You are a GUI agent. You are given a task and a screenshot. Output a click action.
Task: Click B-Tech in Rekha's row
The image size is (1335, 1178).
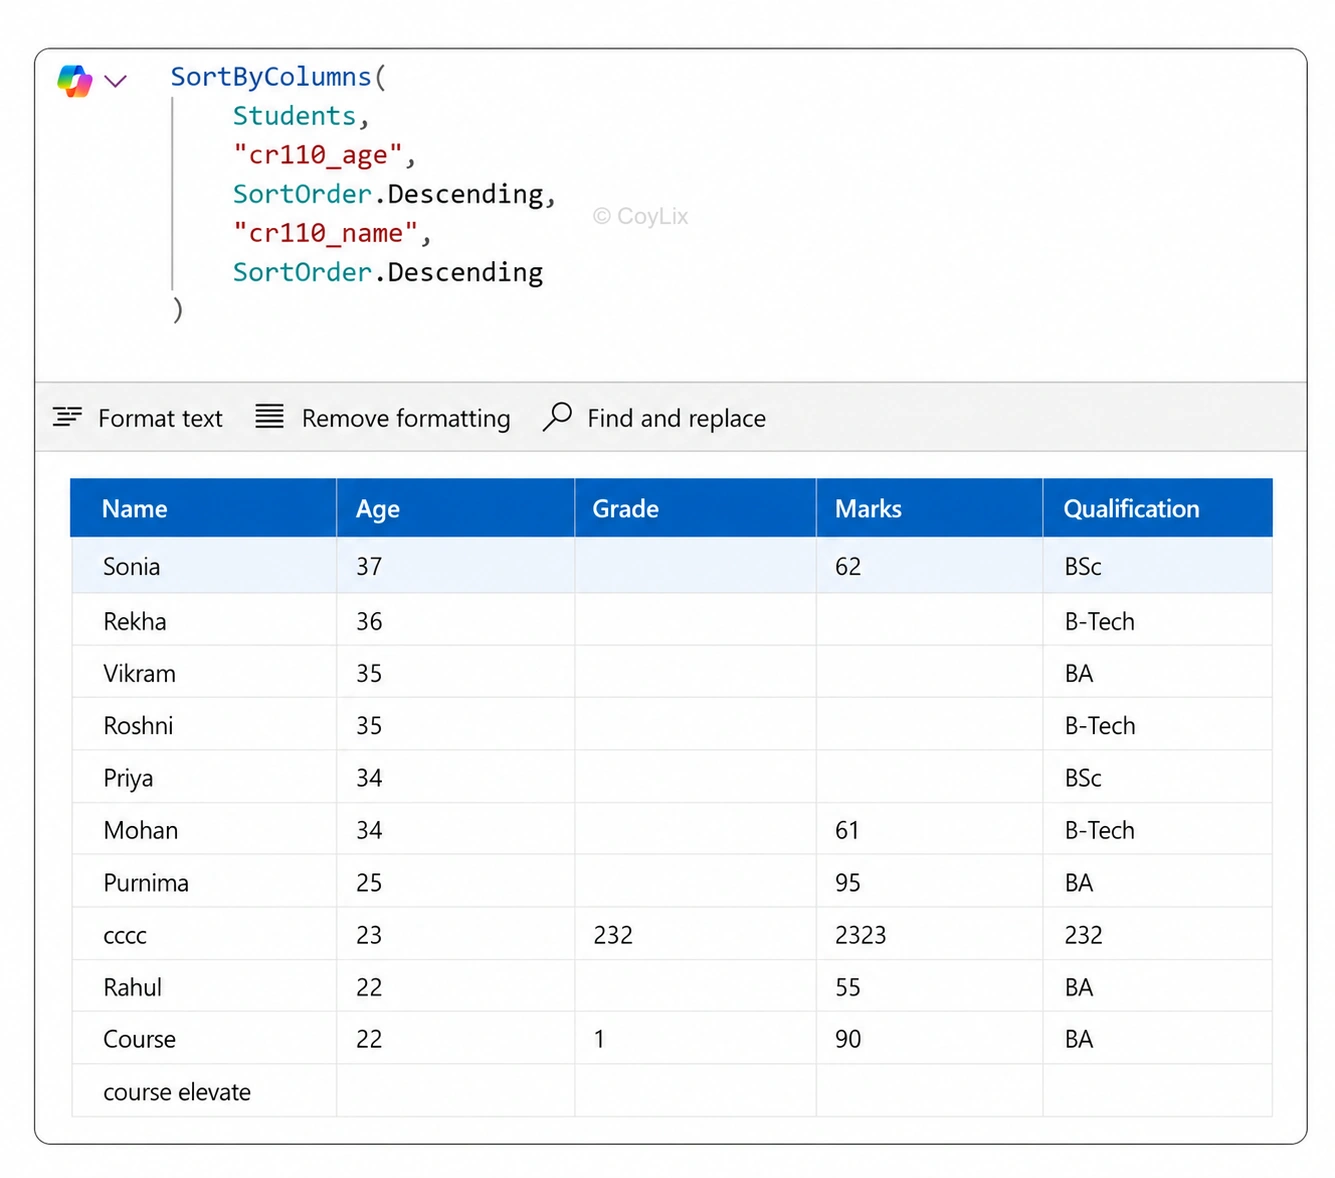click(1100, 621)
